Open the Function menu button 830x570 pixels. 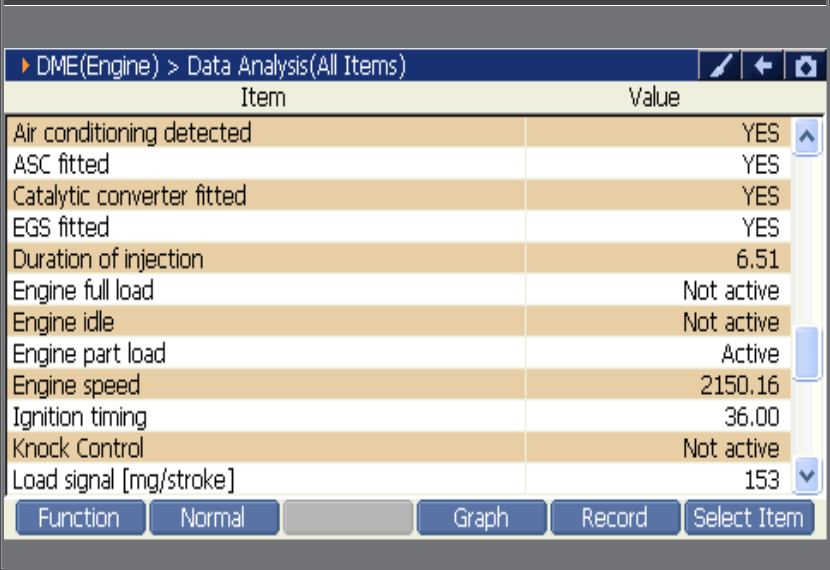click(x=80, y=518)
